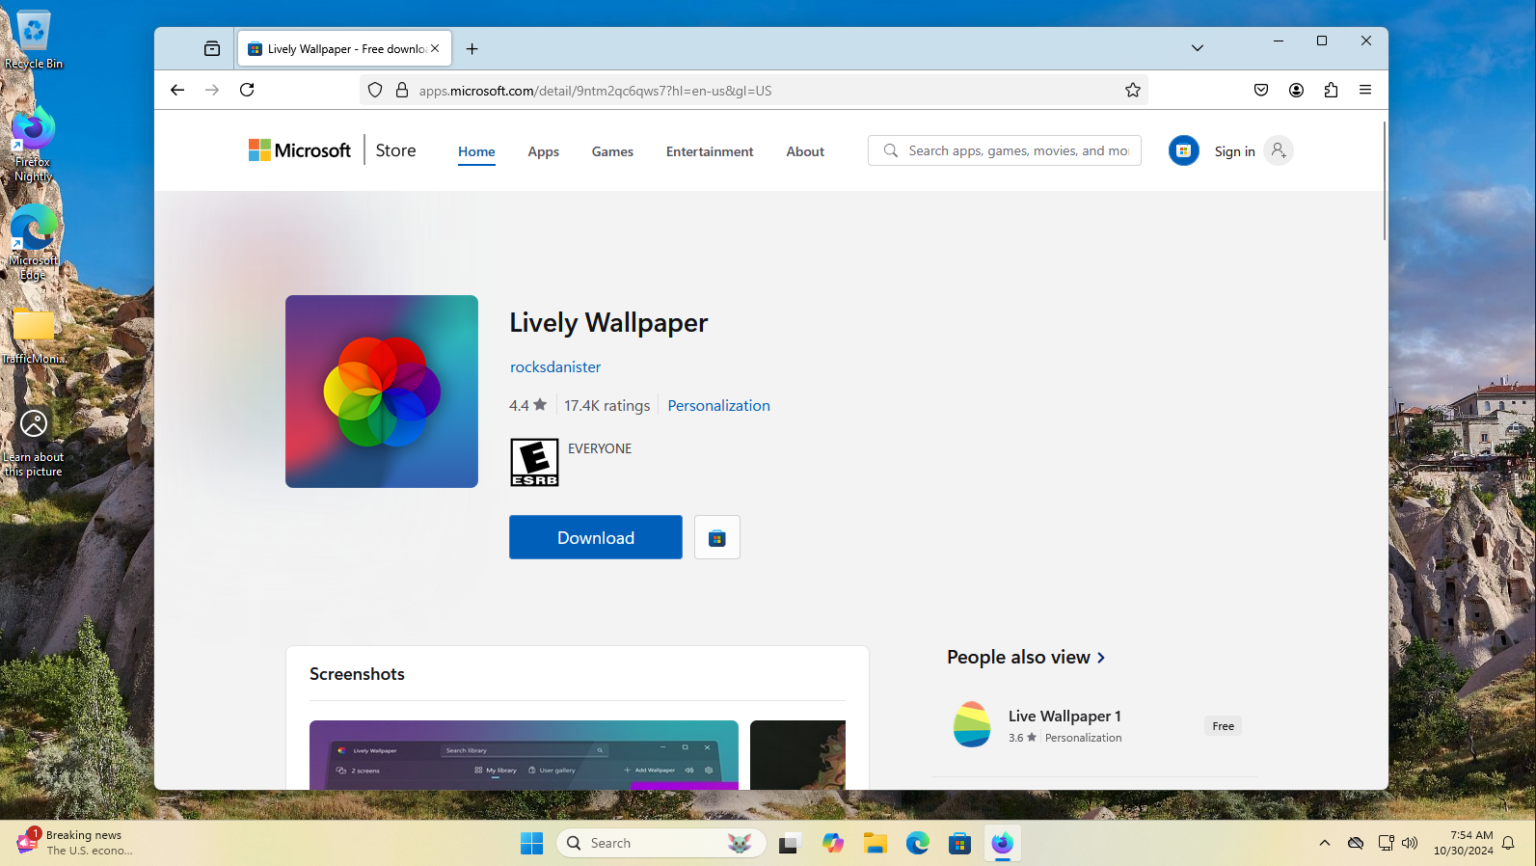The height and width of the screenshot is (866, 1536).
Task: Toggle tracking protection shield icon
Action: tap(375, 90)
